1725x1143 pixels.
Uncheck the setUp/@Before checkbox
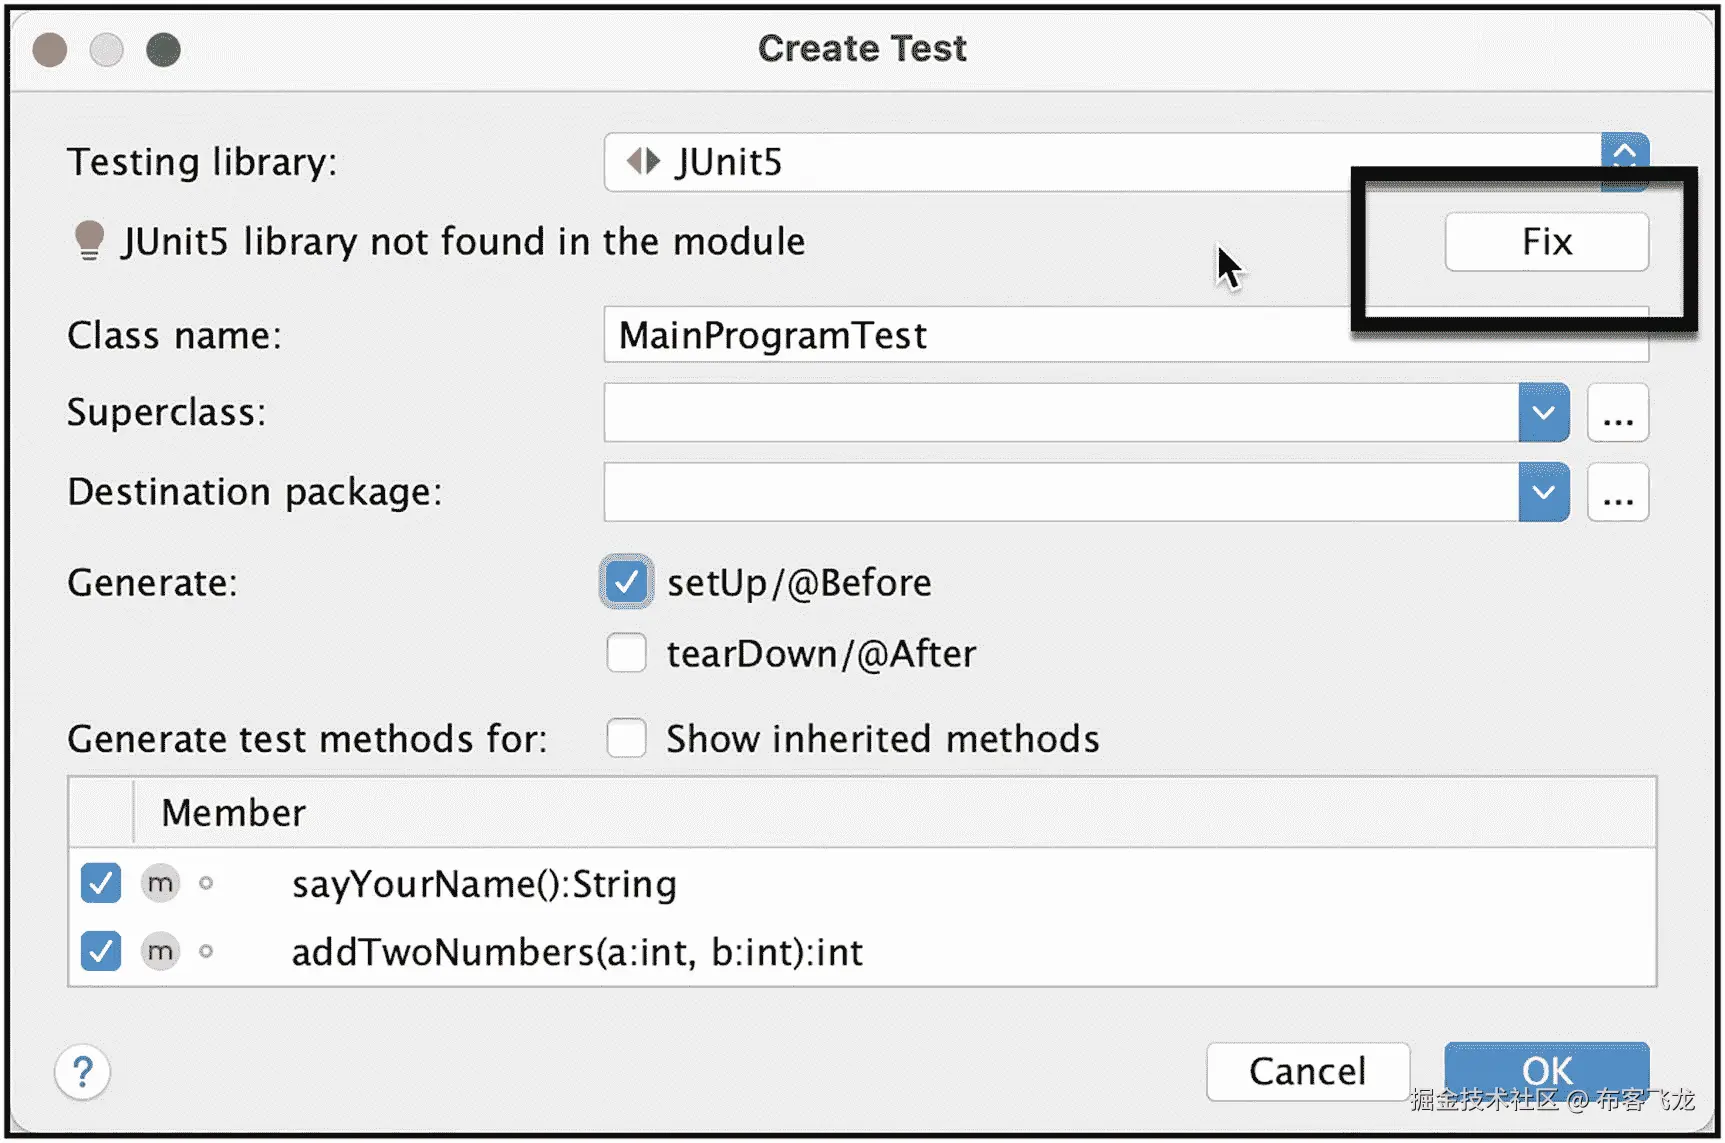pyautogui.click(x=627, y=582)
